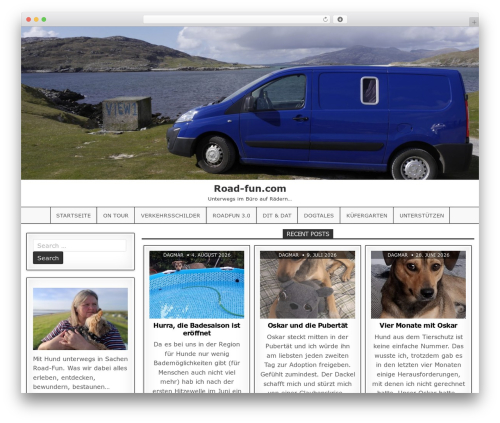500x423 pixels.
Task: Click the green maximize window dot
Action: point(44,19)
